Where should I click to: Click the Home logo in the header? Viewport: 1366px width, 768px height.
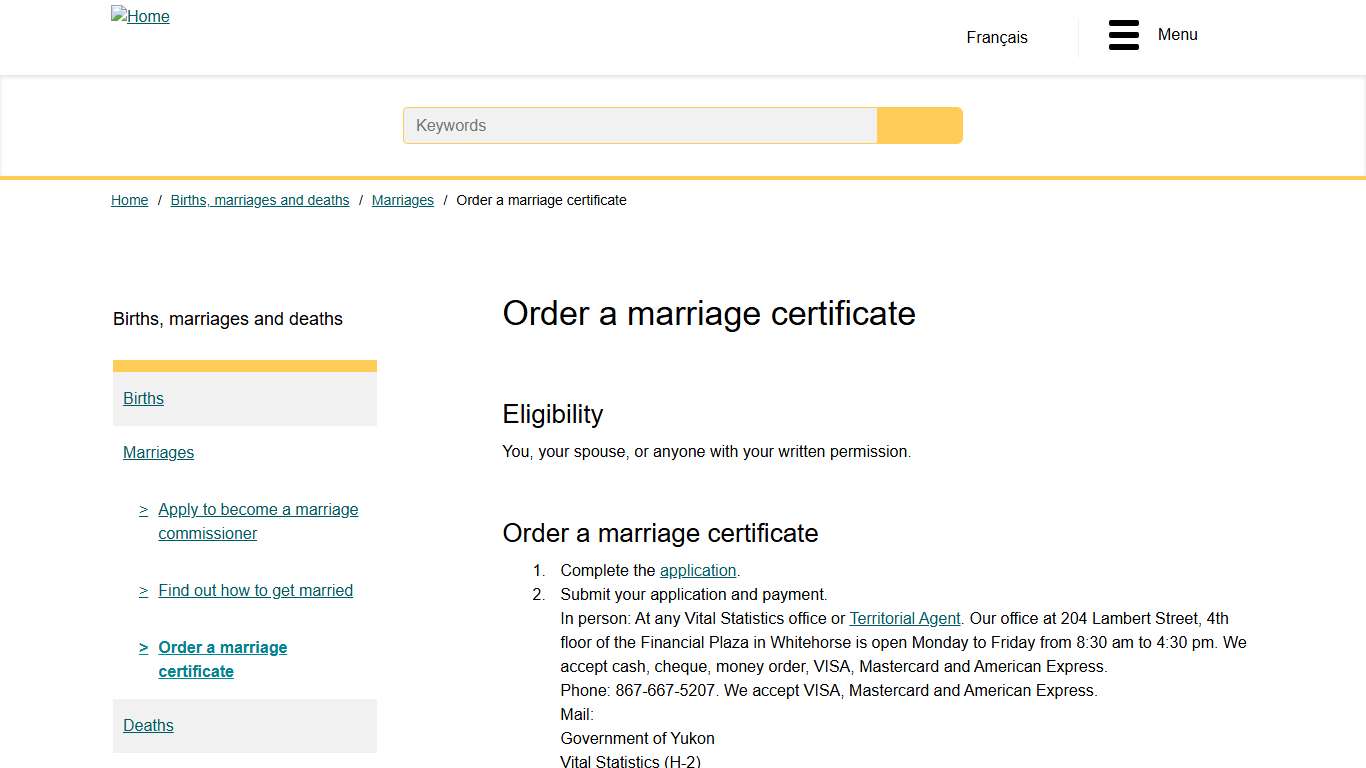click(x=140, y=16)
